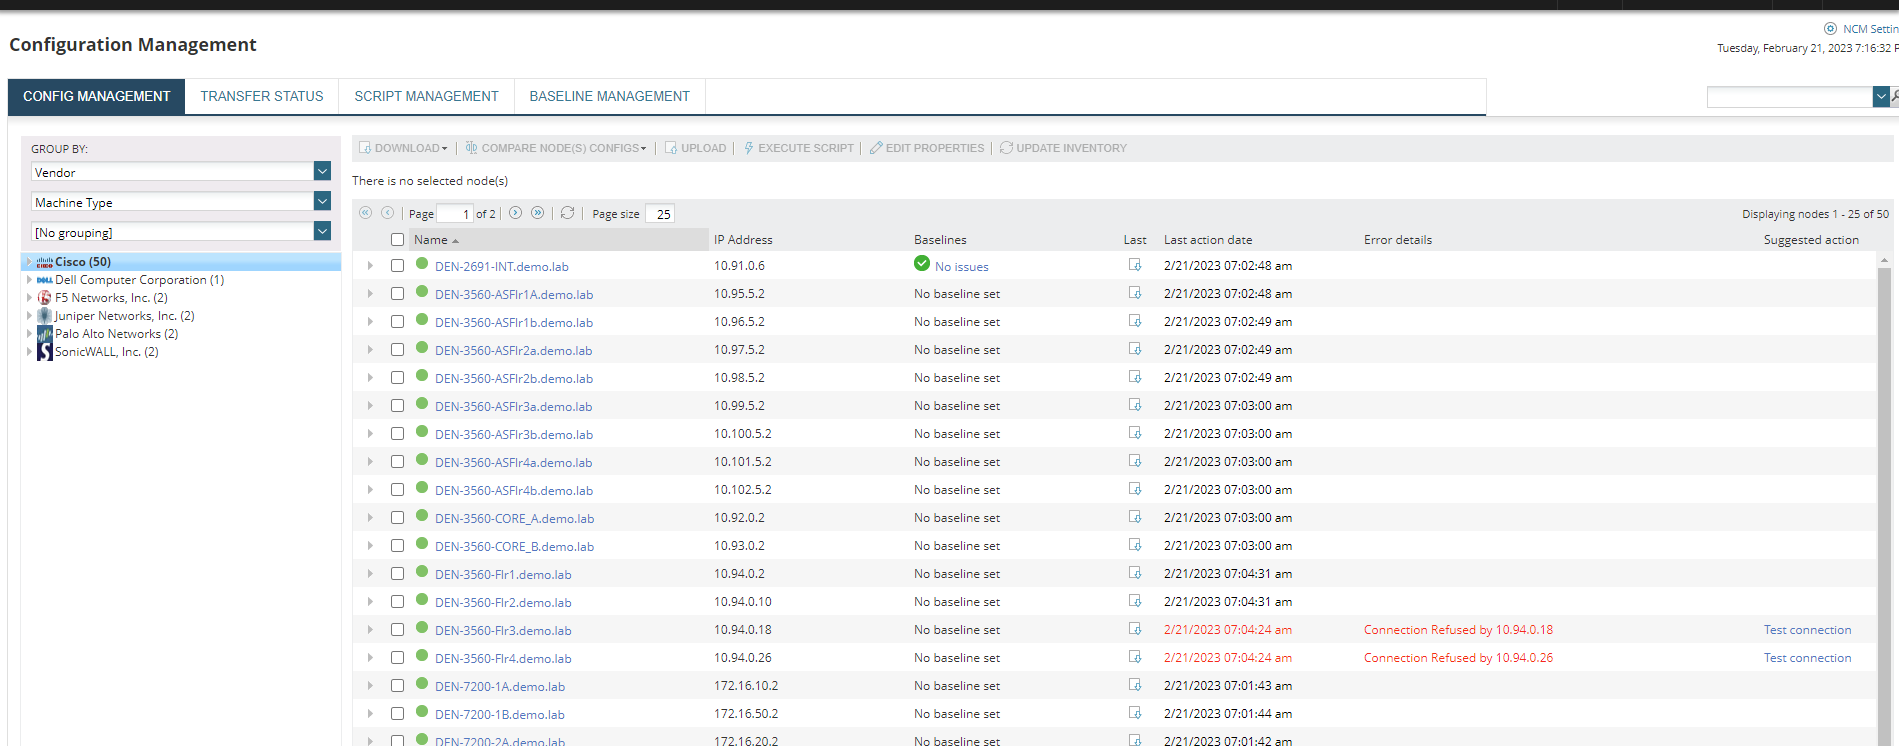The width and height of the screenshot is (1899, 746).
Task: Jump to last page arrow
Action: click(x=538, y=213)
